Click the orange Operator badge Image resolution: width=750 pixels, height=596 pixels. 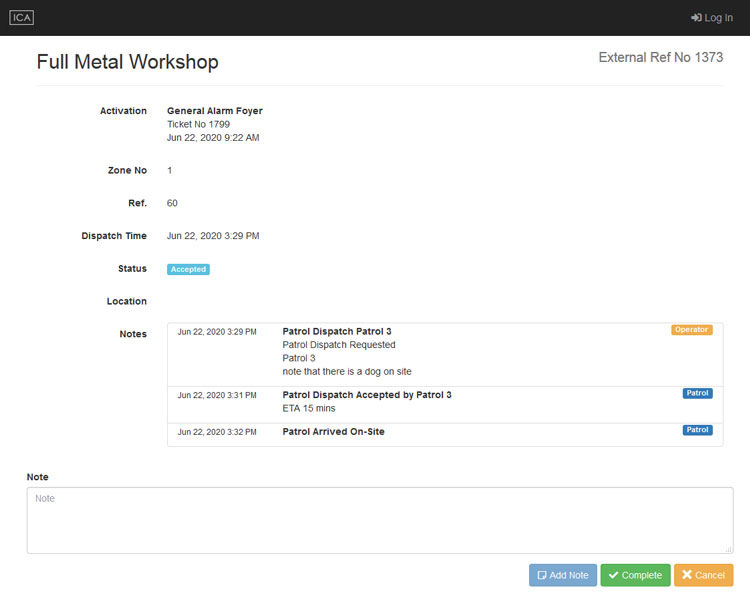point(691,330)
